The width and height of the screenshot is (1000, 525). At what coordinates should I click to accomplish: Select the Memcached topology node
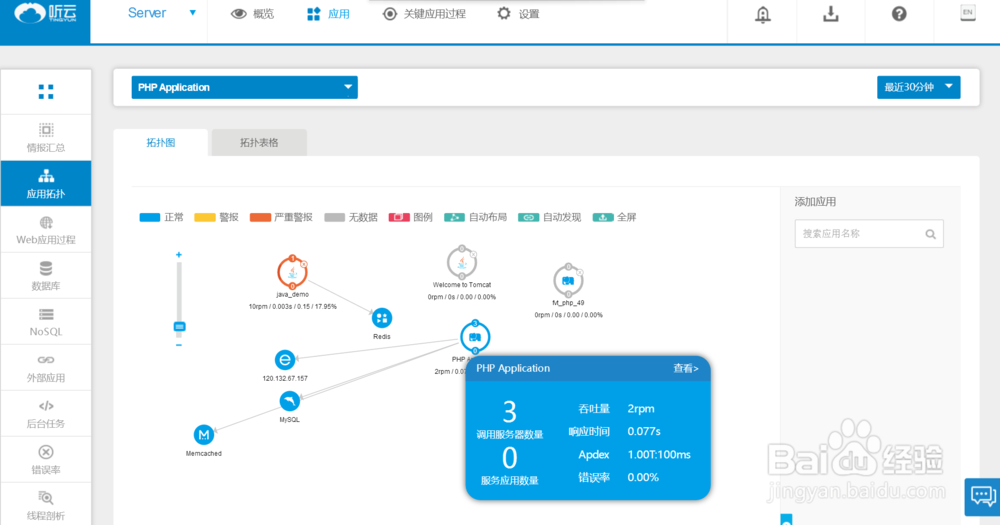(203, 435)
